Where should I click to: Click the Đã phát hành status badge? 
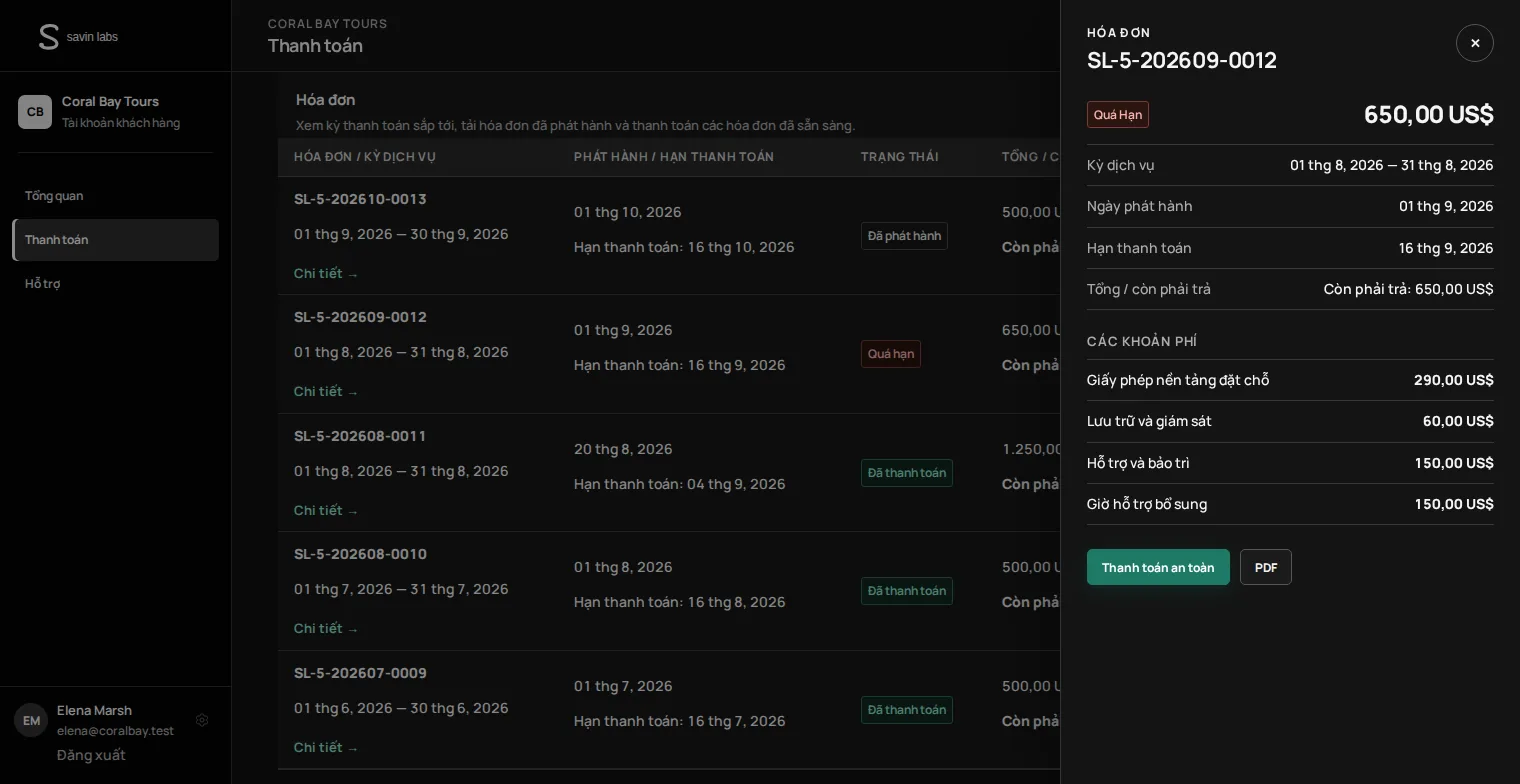point(904,236)
